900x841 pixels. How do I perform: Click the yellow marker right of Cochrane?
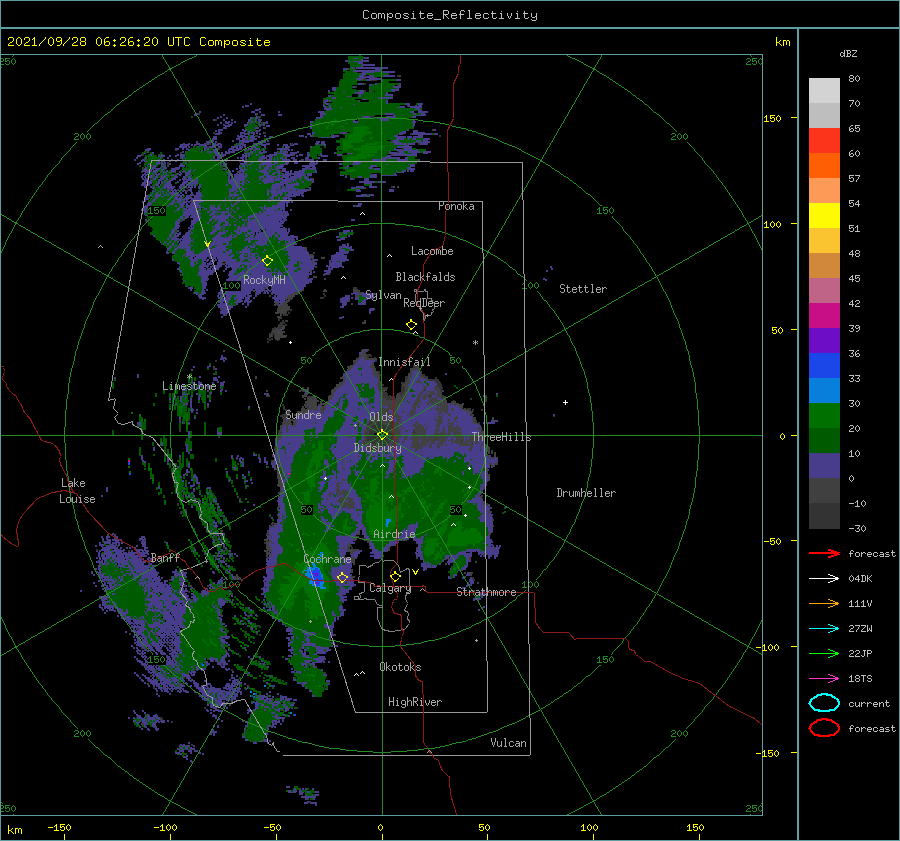(x=343, y=578)
